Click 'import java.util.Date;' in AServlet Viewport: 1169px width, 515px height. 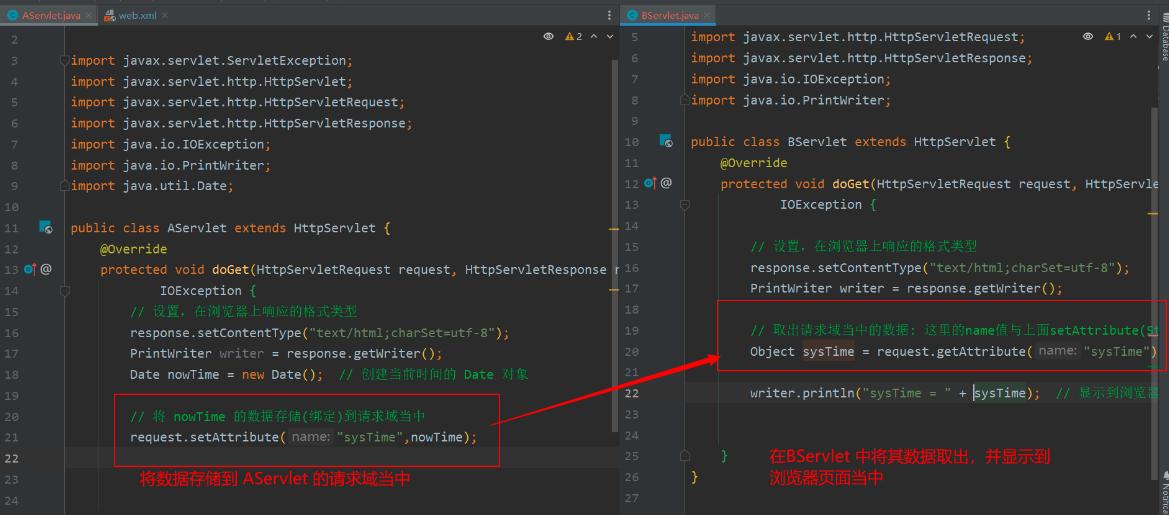coord(152,186)
